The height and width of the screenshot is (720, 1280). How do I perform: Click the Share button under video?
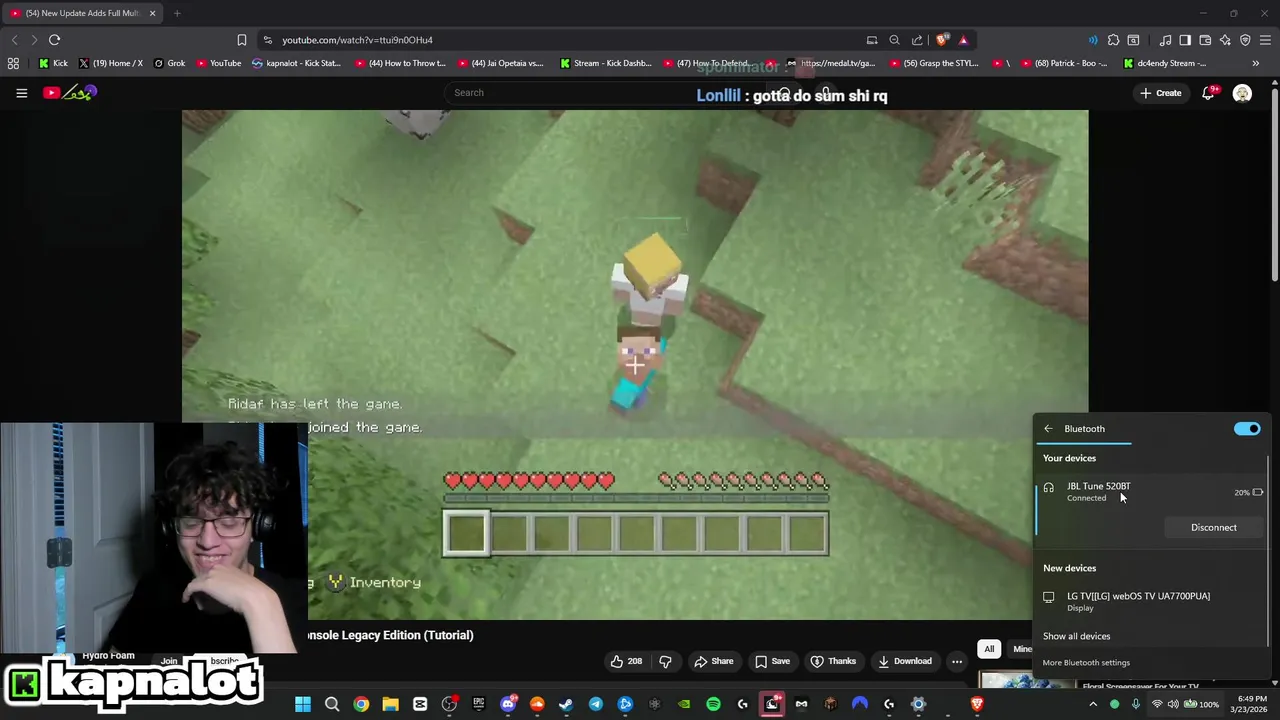pyautogui.click(x=714, y=661)
